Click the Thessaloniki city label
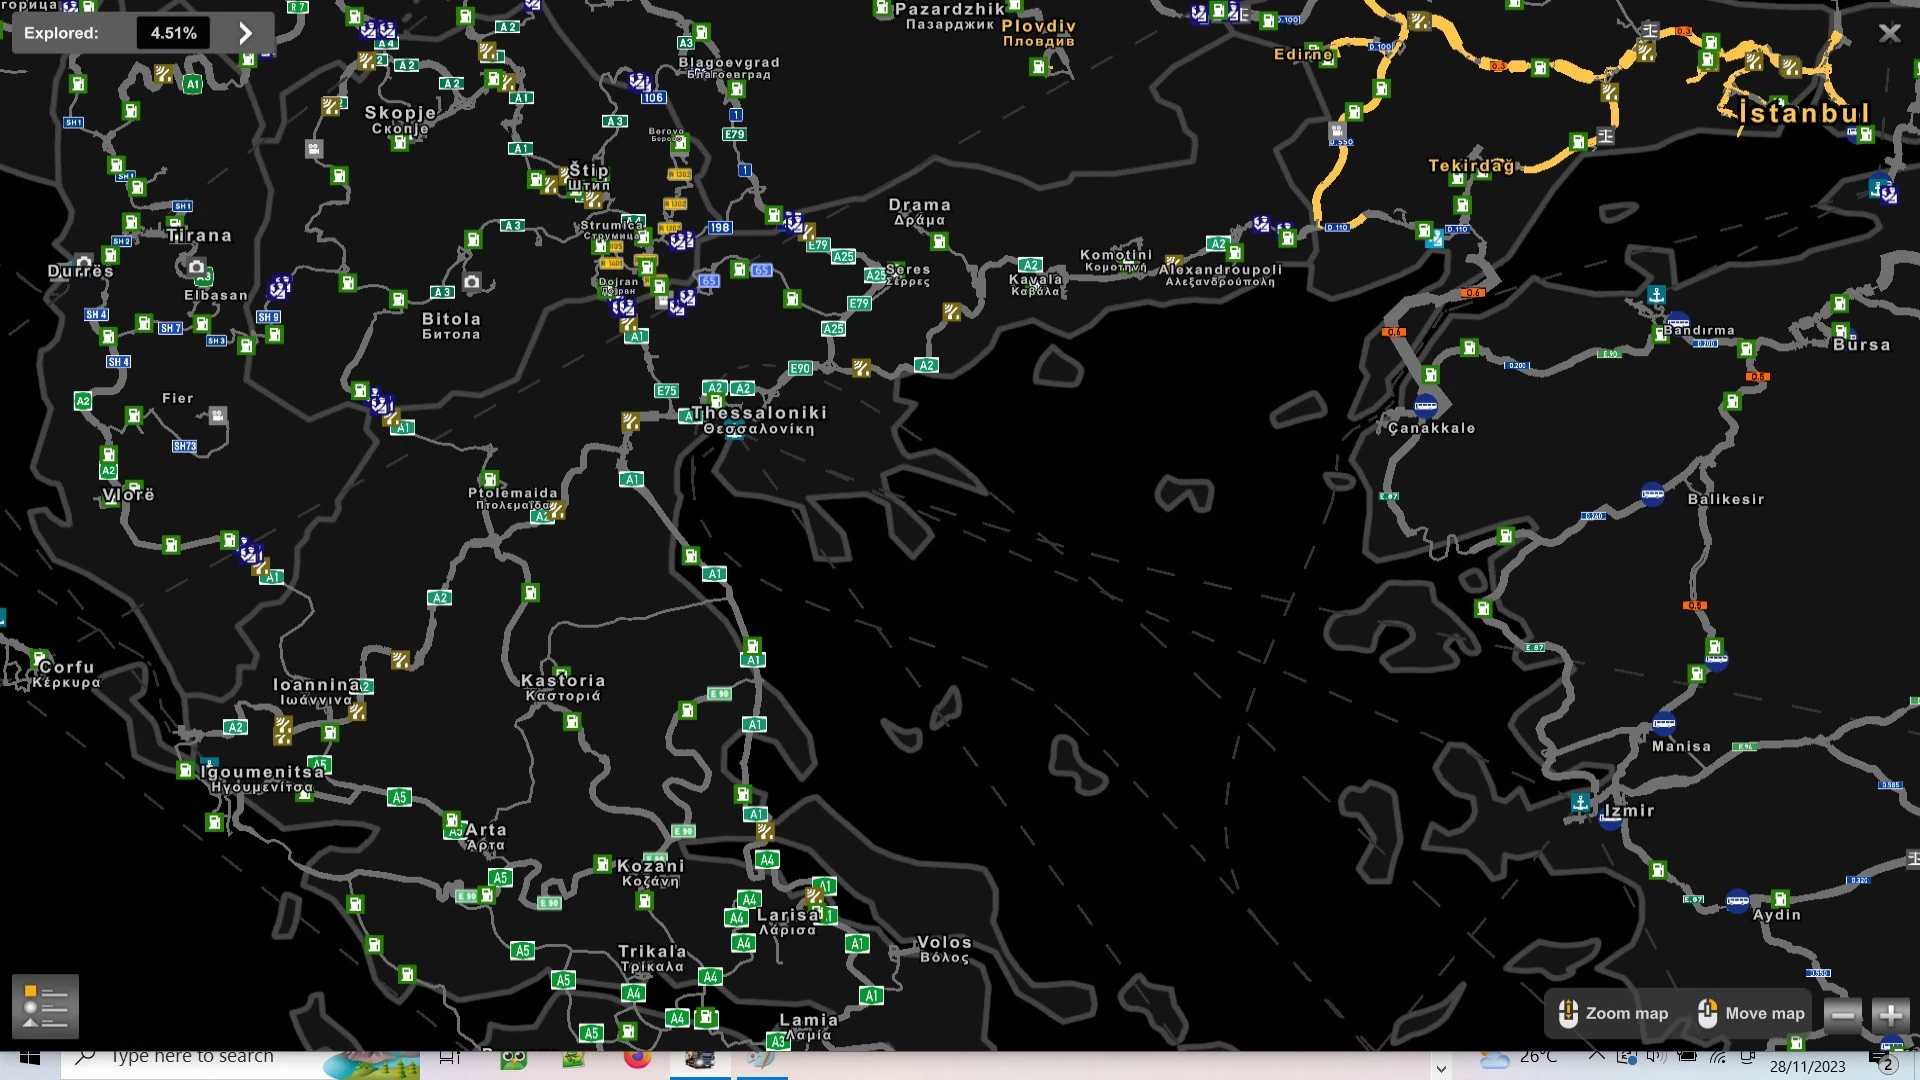The image size is (1920, 1080). click(x=760, y=413)
